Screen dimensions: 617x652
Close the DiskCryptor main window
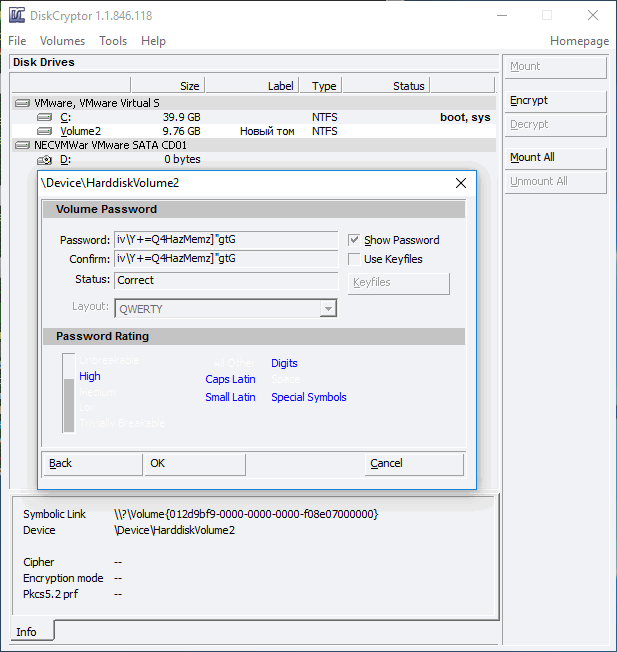coord(593,15)
